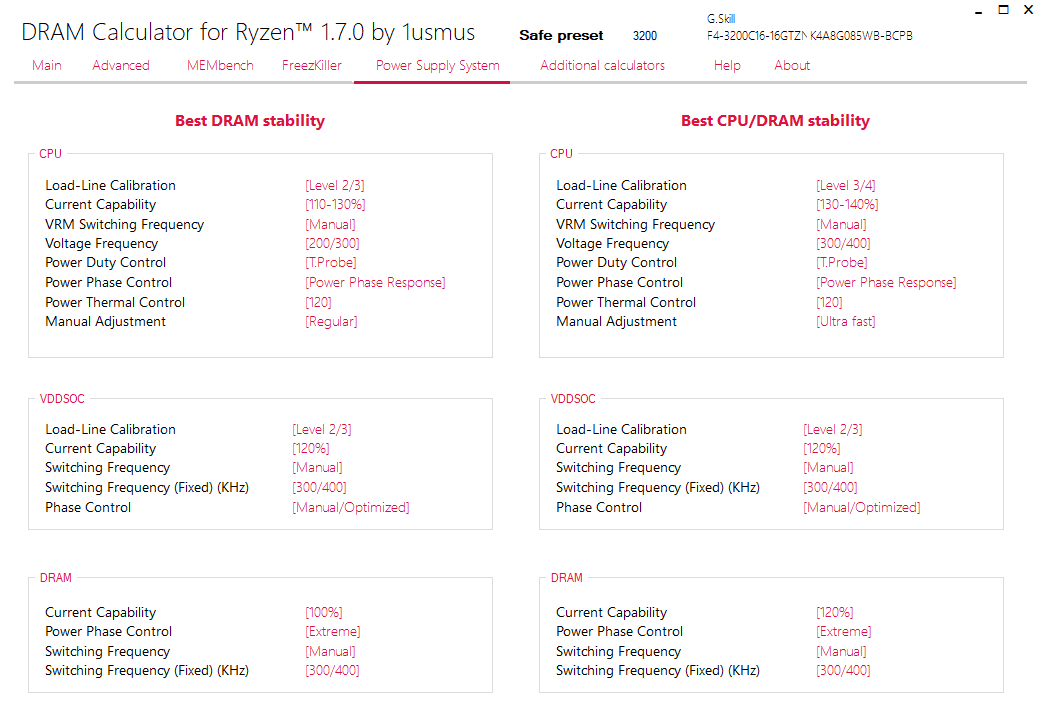
Task: Maximize the DRAM Calculator window
Action: pos(1002,10)
